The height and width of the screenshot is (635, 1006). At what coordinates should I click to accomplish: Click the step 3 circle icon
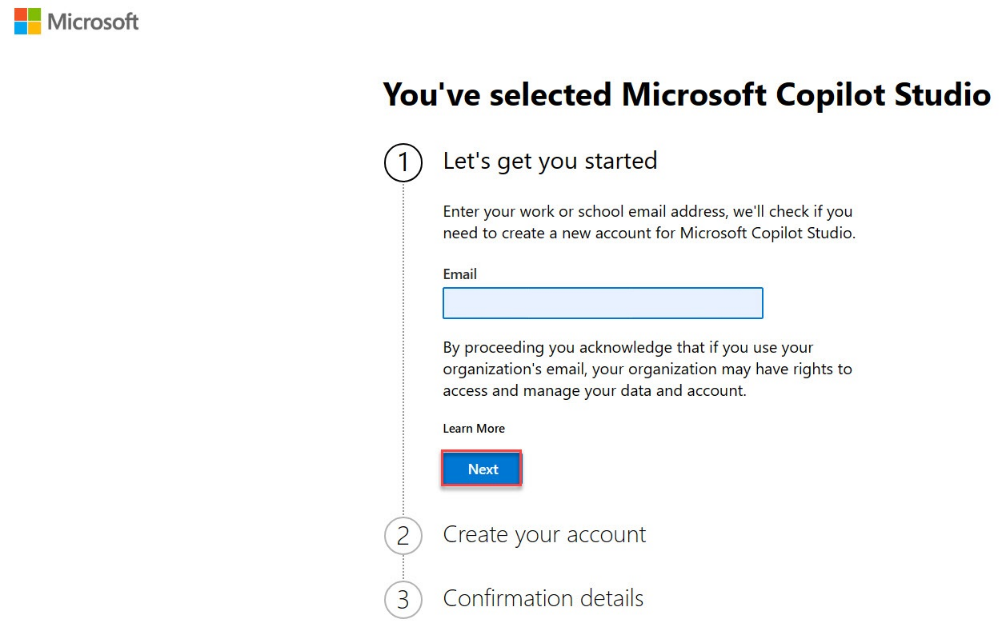point(403,600)
